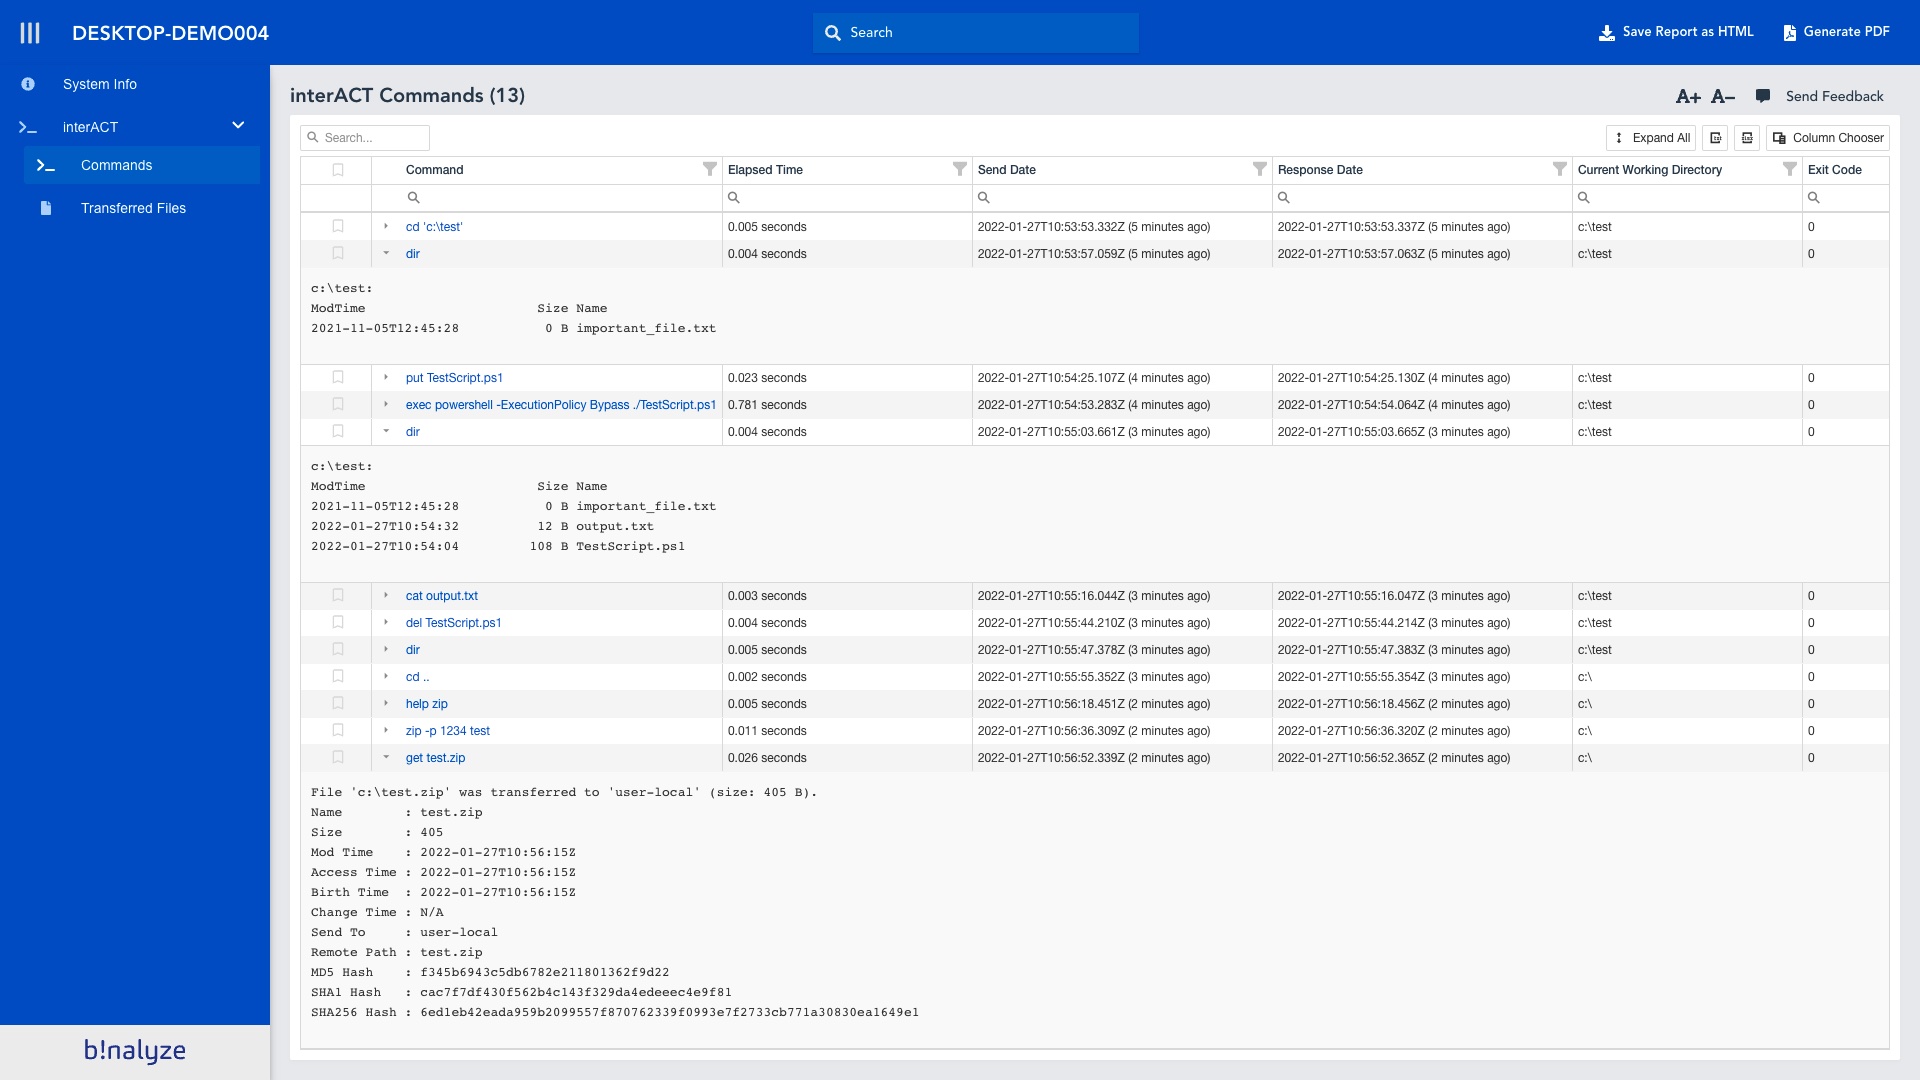Decrease font size with A− icon

point(1722,97)
